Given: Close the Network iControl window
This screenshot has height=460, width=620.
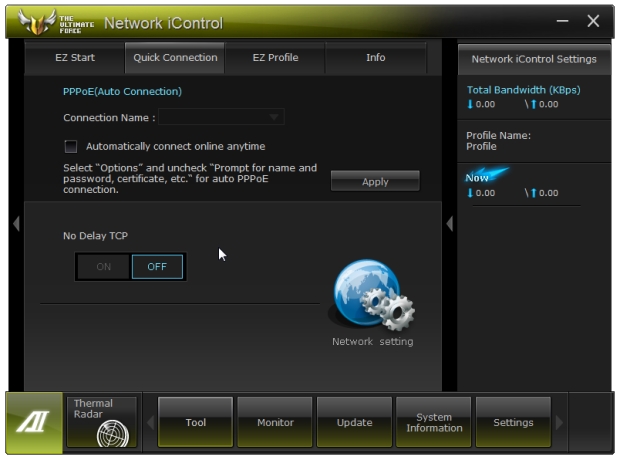Looking at the screenshot, I should (x=593, y=21).
